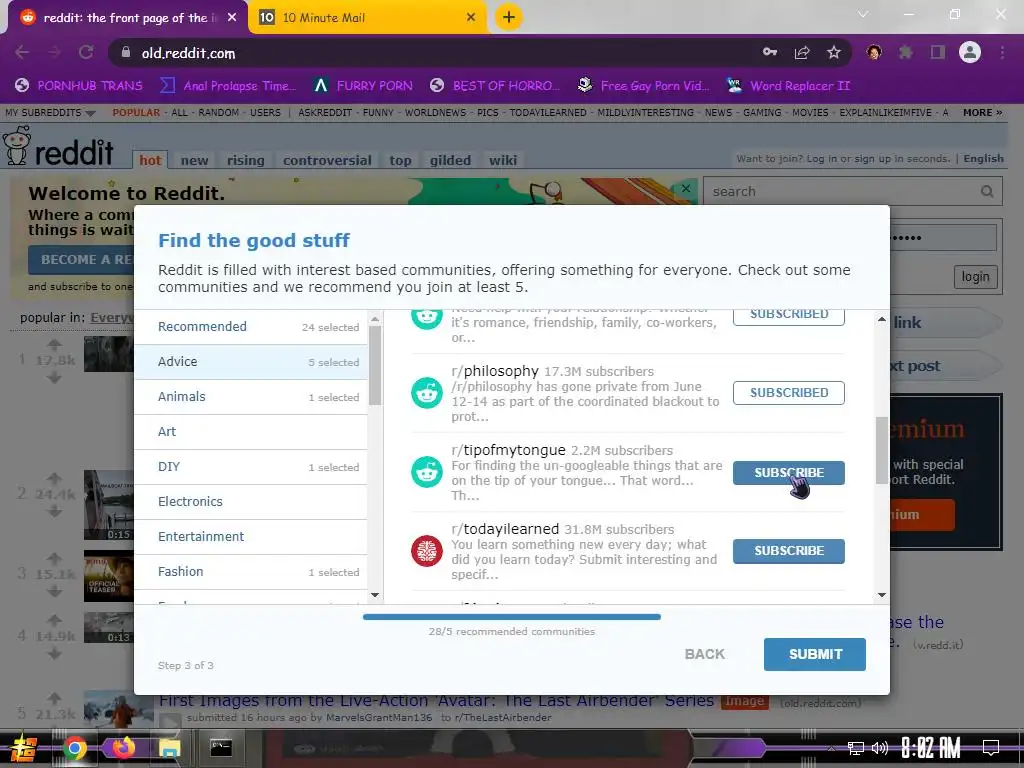Subscribe to r/todayilearned
Viewport: 1024px width, 768px height.
coord(788,551)
